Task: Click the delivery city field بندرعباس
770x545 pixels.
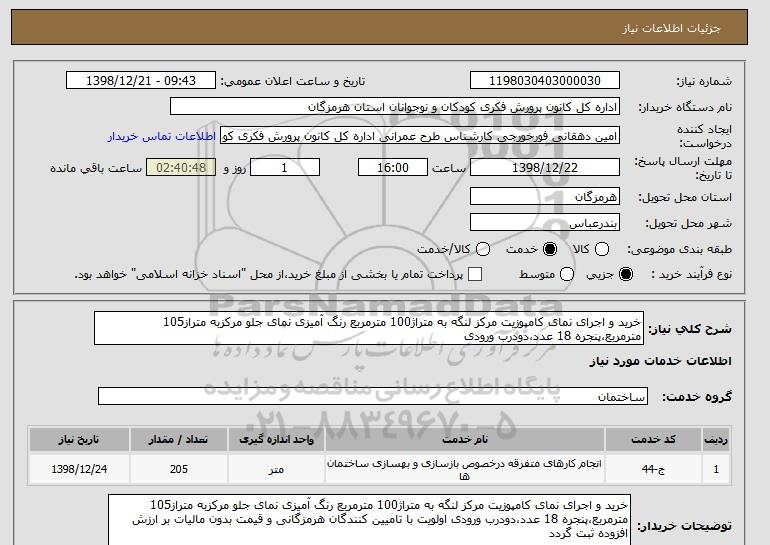Action: (x=545, y=222)
